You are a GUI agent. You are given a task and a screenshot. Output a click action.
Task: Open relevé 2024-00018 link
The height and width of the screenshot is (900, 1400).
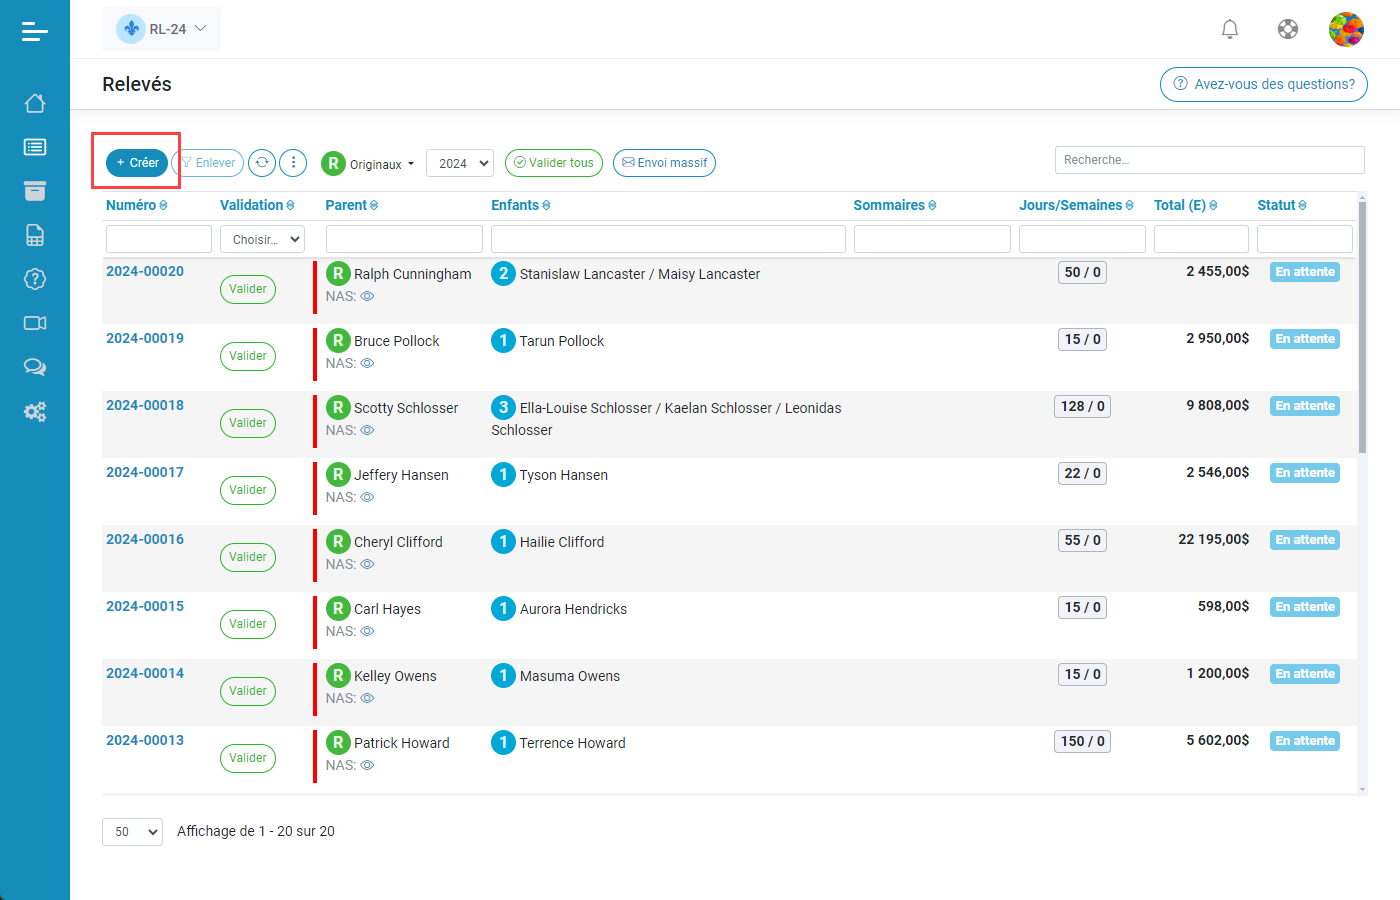point(145,405)
